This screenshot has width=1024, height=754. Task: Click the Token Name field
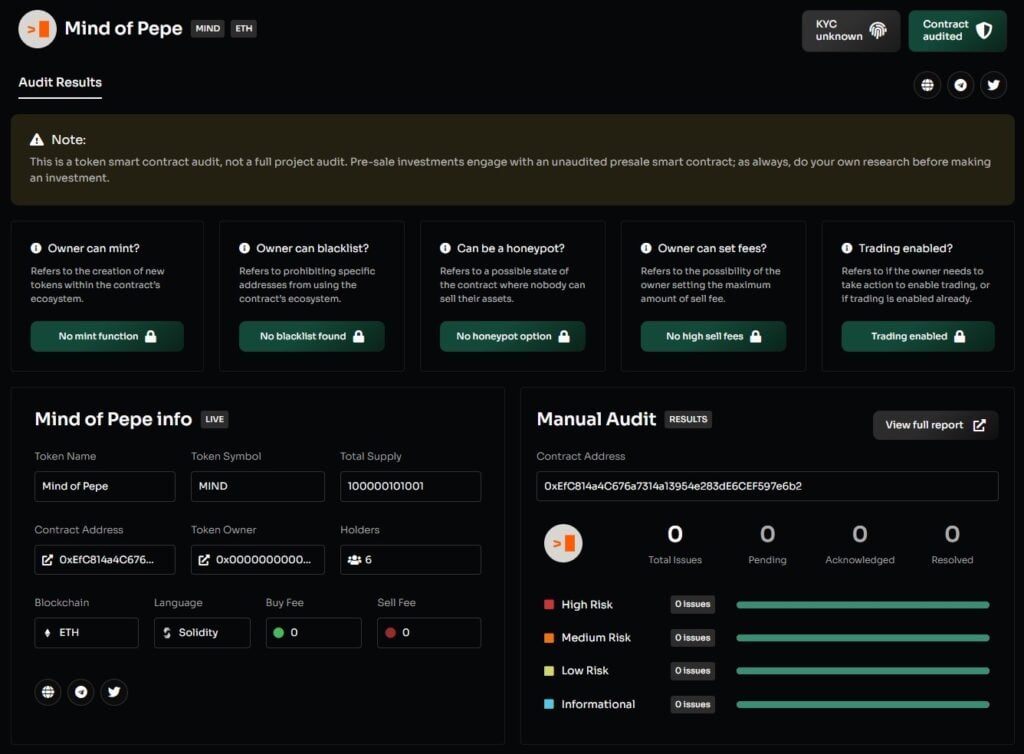[104, 486]
